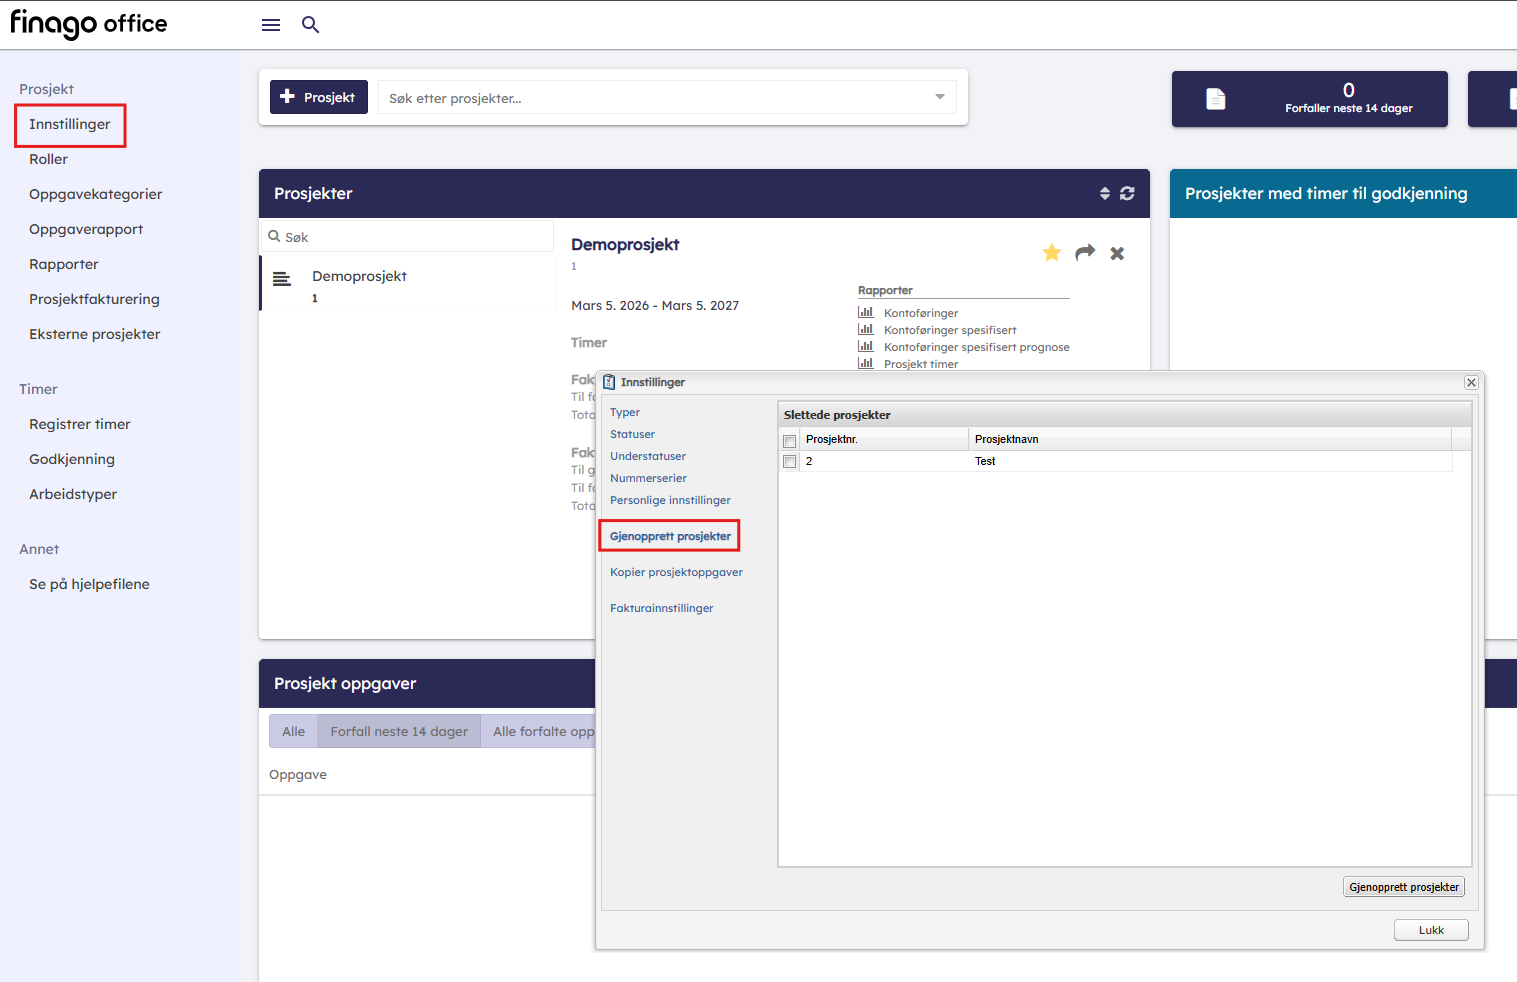Click the share arrow icon on Demoprosjekt
Image resolution: width=1517 pixels, height=982 pixels.
pos(1085,253)
